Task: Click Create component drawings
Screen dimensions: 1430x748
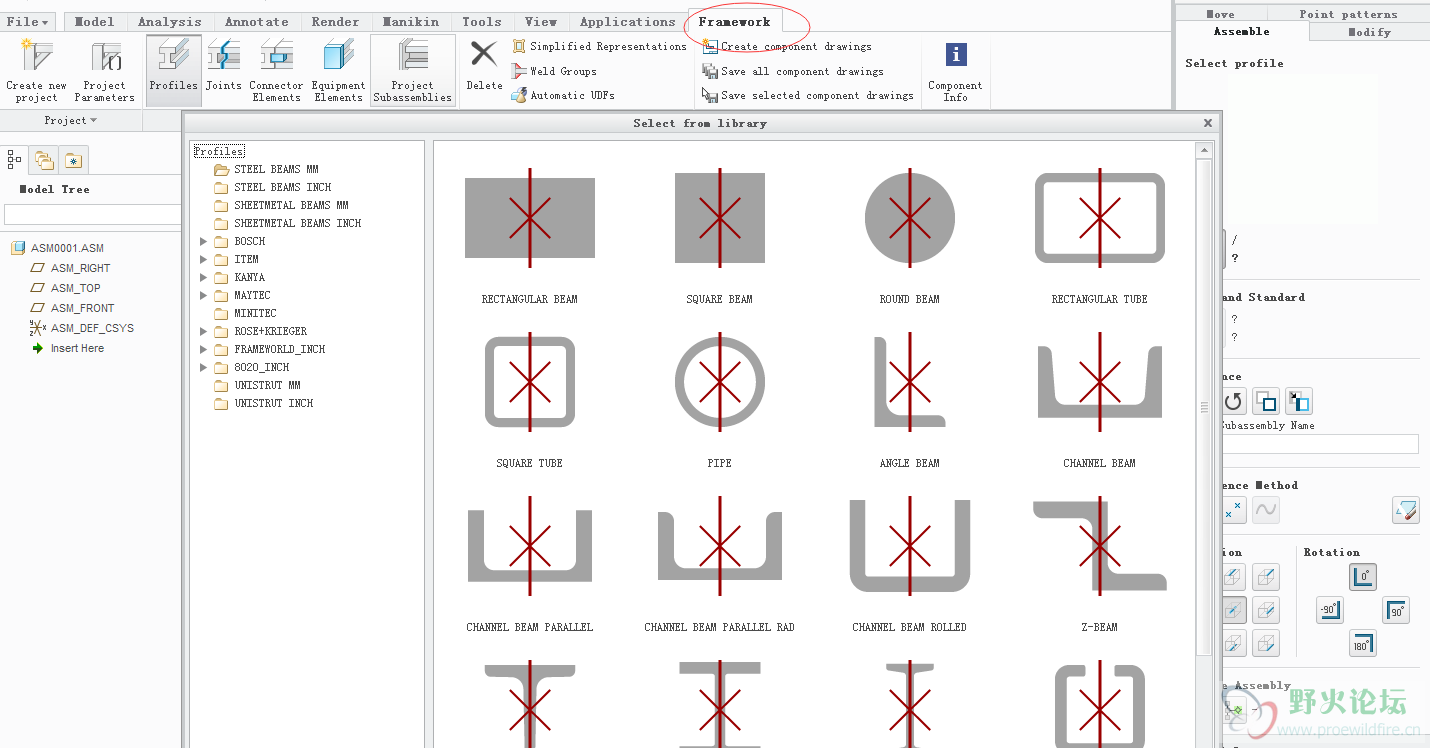Action: click(787, 47)
